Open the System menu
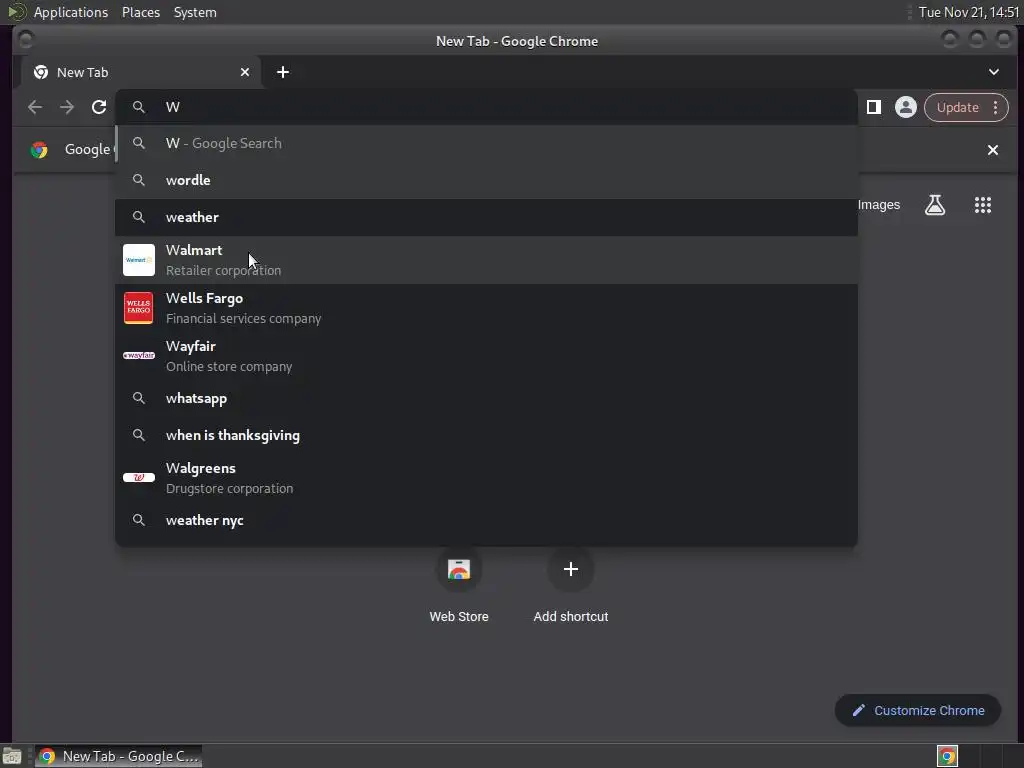 coord(195,12)
